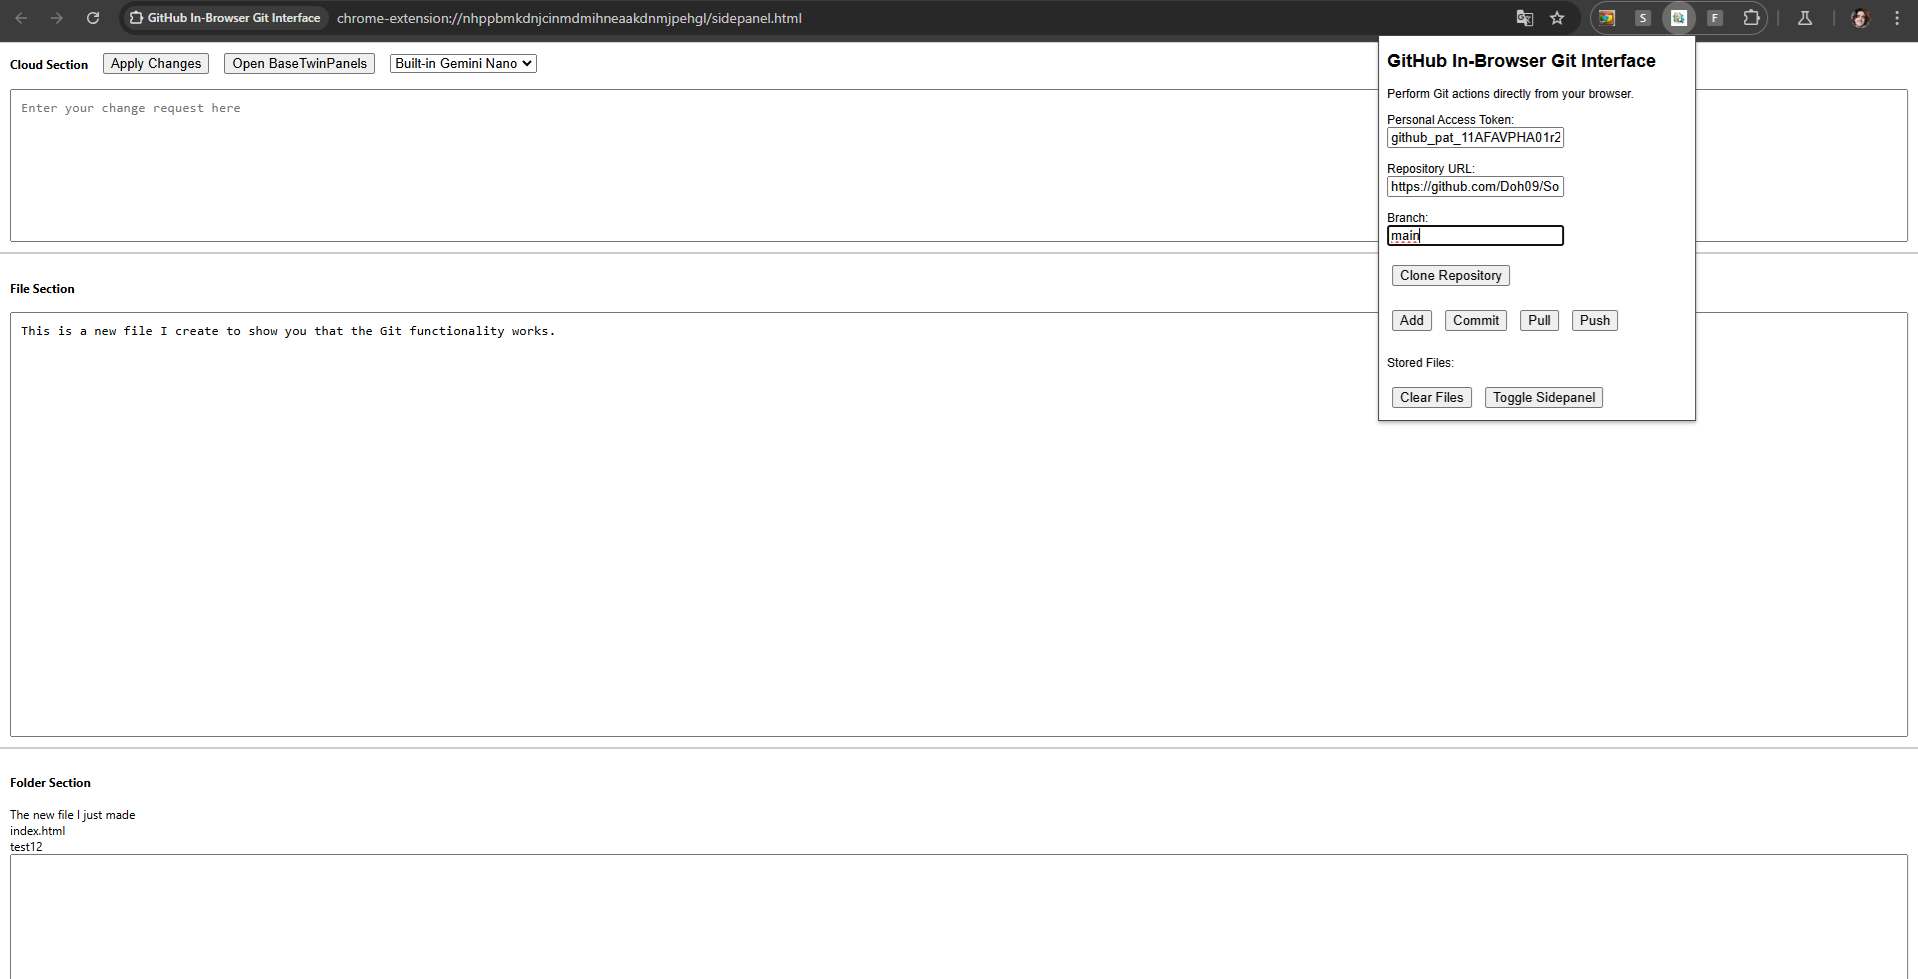Screen dimensions: 1918x979
Task: Click the Apply Changes button
Action: [156, 63]
